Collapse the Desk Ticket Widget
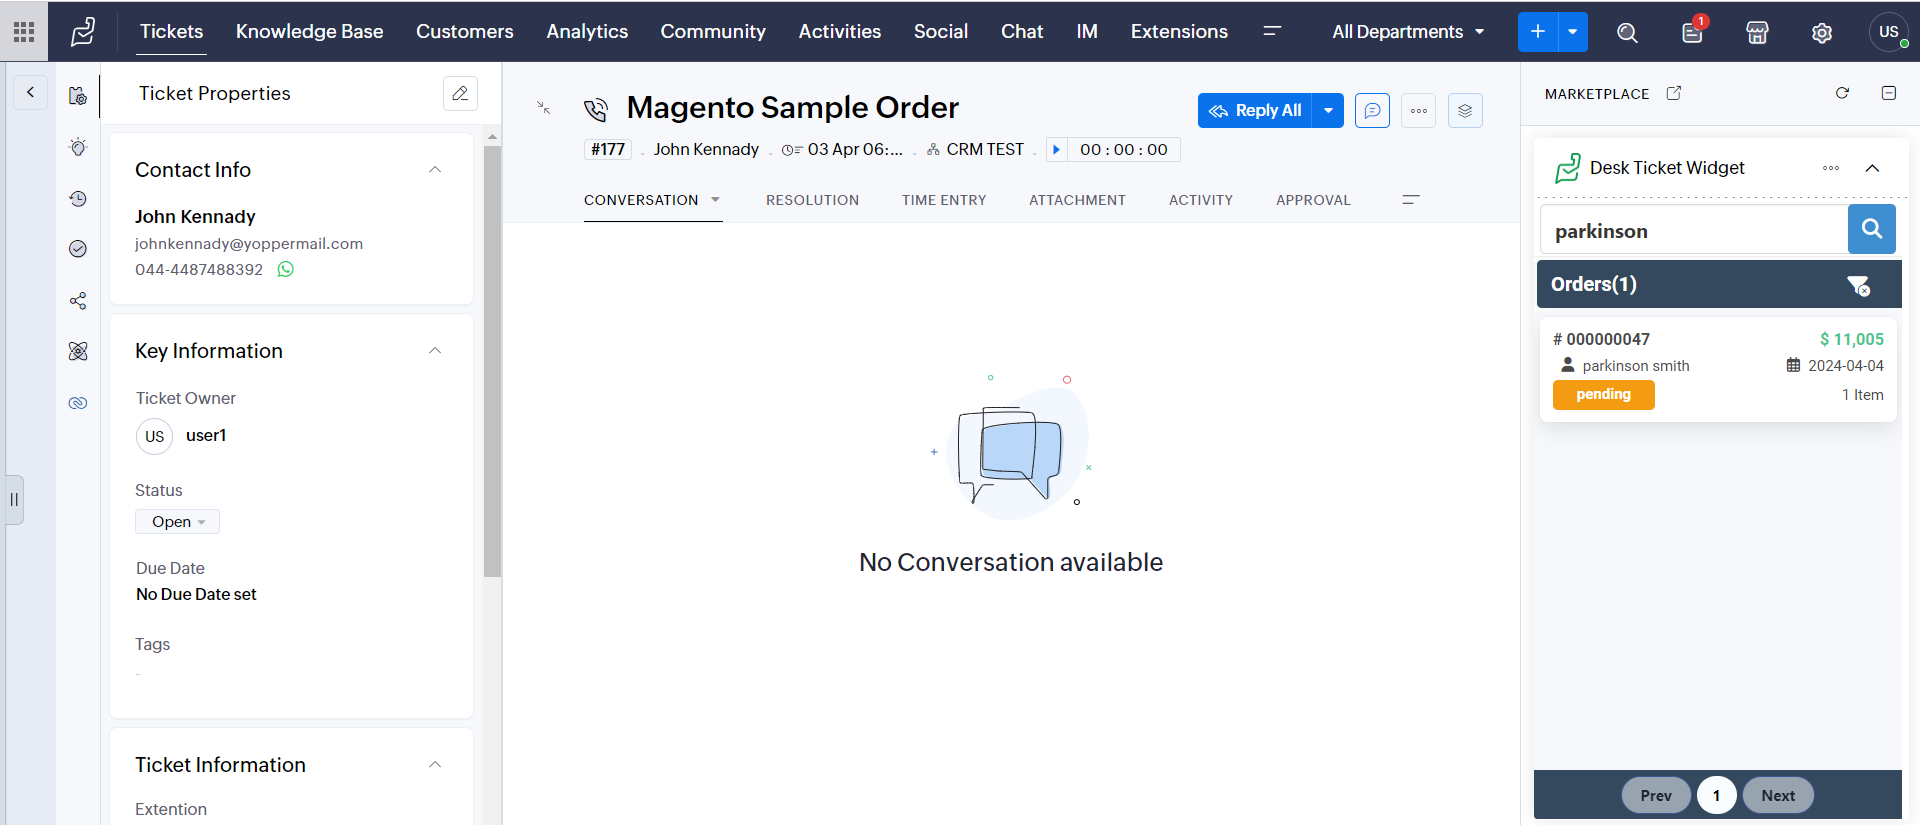 point(1872,168)
